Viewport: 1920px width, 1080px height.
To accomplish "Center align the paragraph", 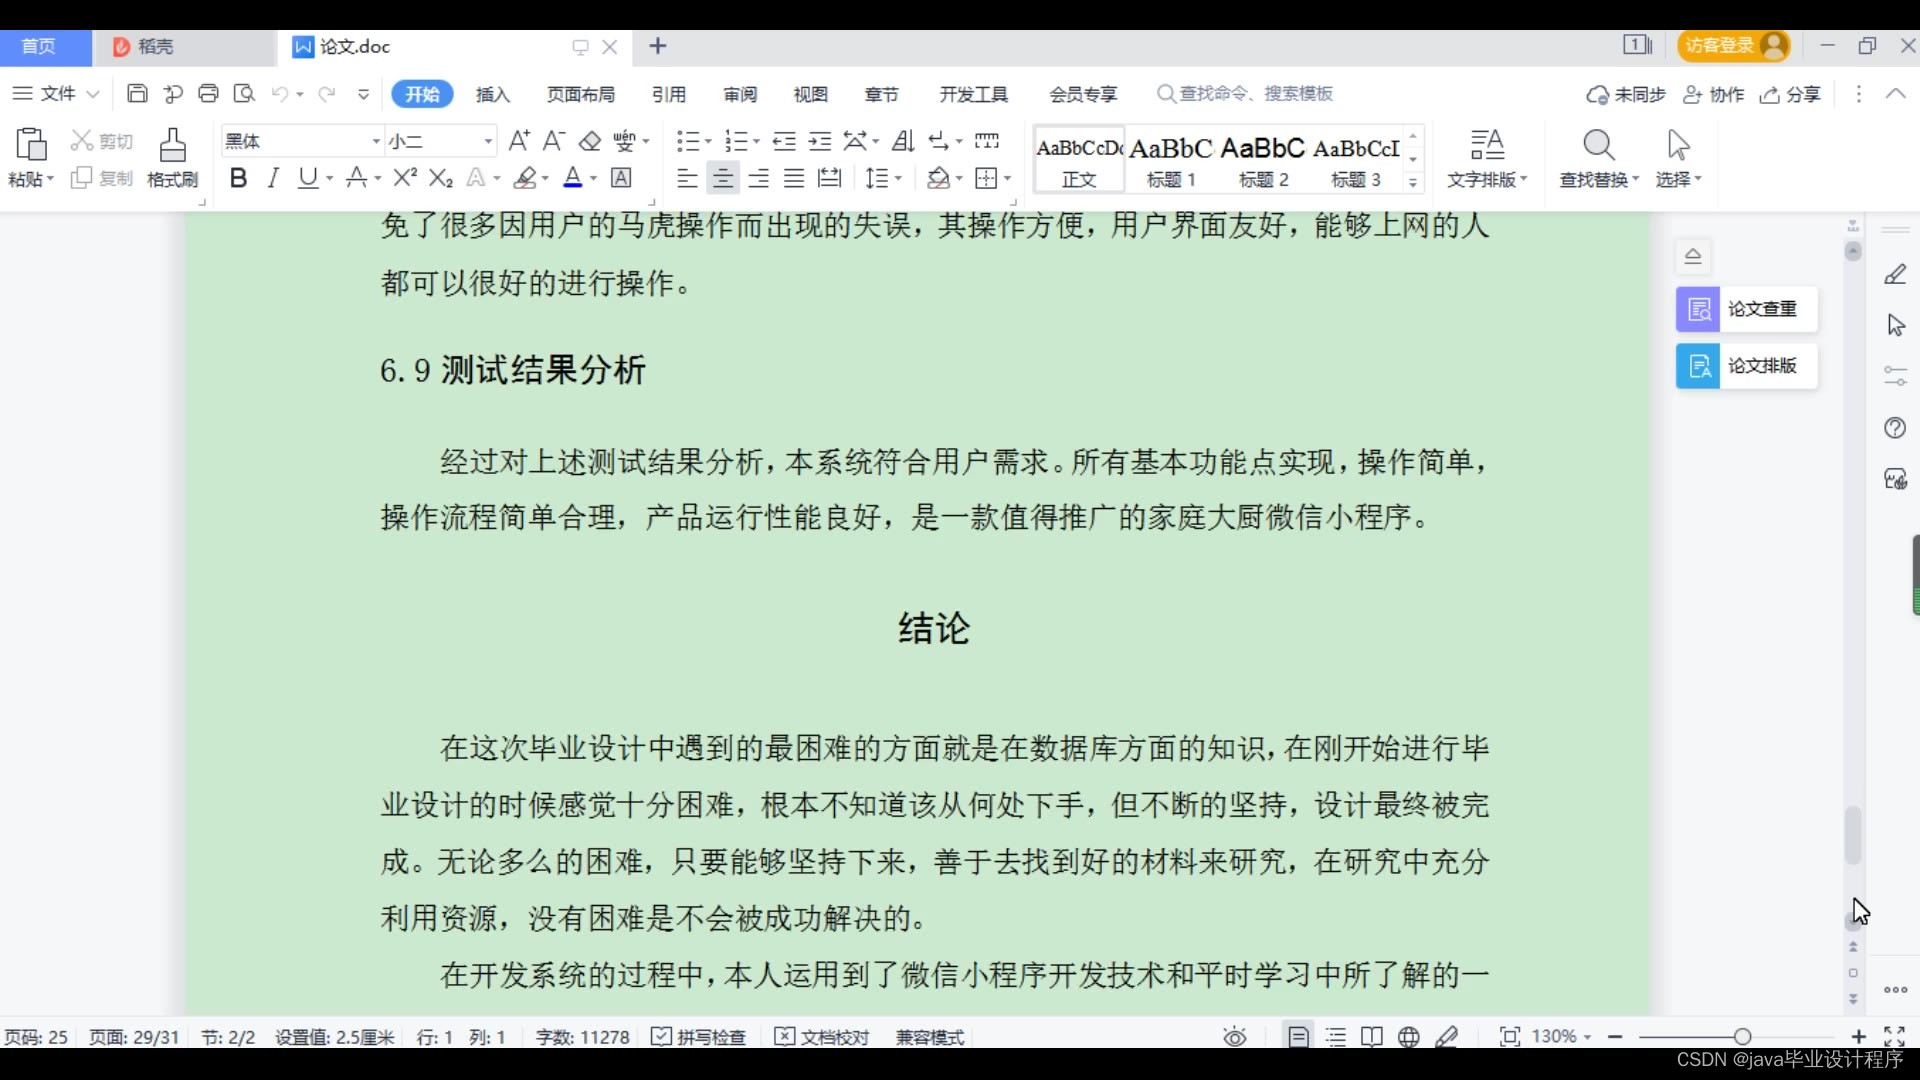I will pos(722,178).
